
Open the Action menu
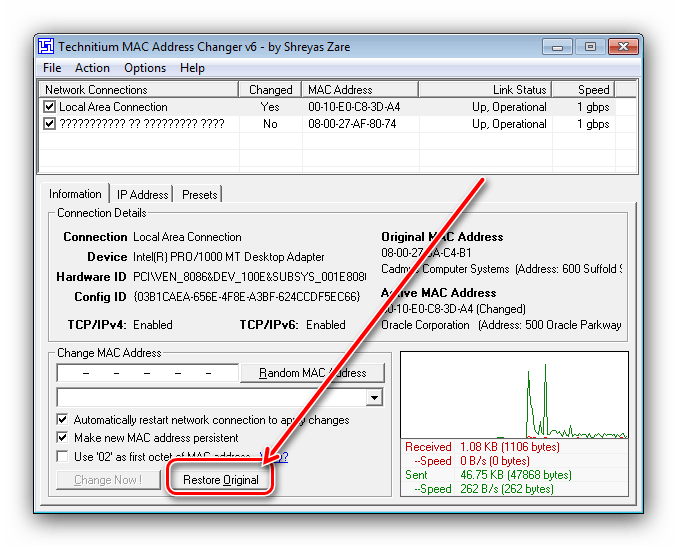(x=92, y=68)
